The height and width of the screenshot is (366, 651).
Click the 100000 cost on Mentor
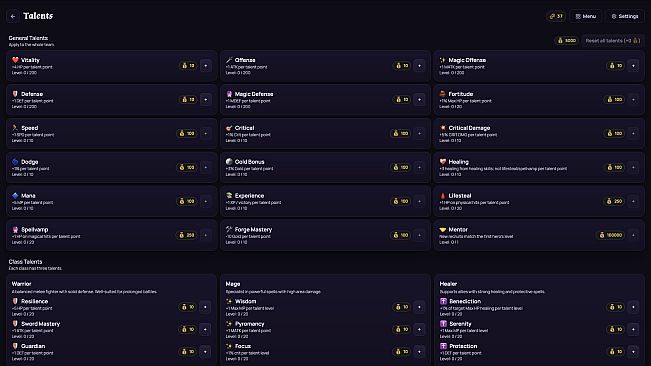click(610, 235)
